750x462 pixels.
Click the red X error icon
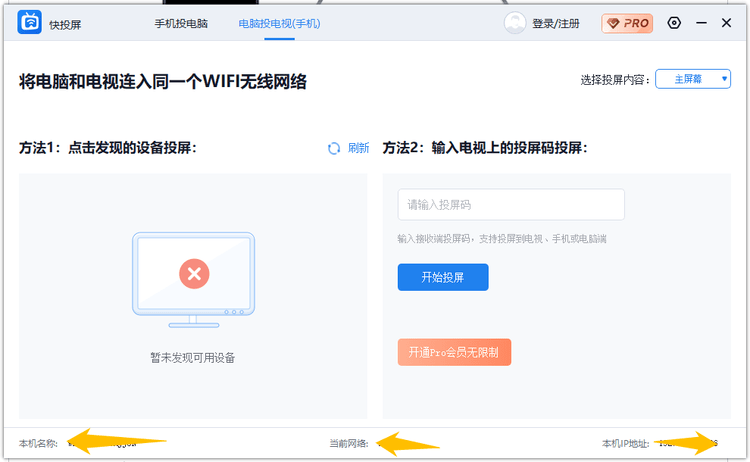194,273
